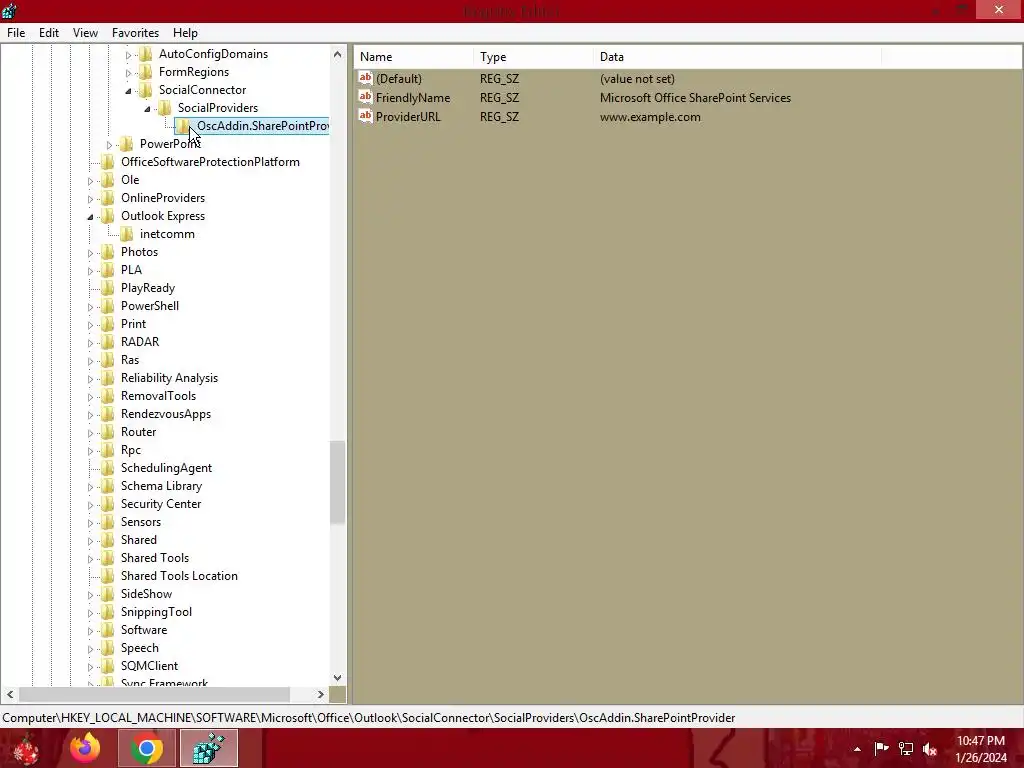Click the registry path in status bar
The height and width of the screenshot is (768, 1024).
(368, 718)
